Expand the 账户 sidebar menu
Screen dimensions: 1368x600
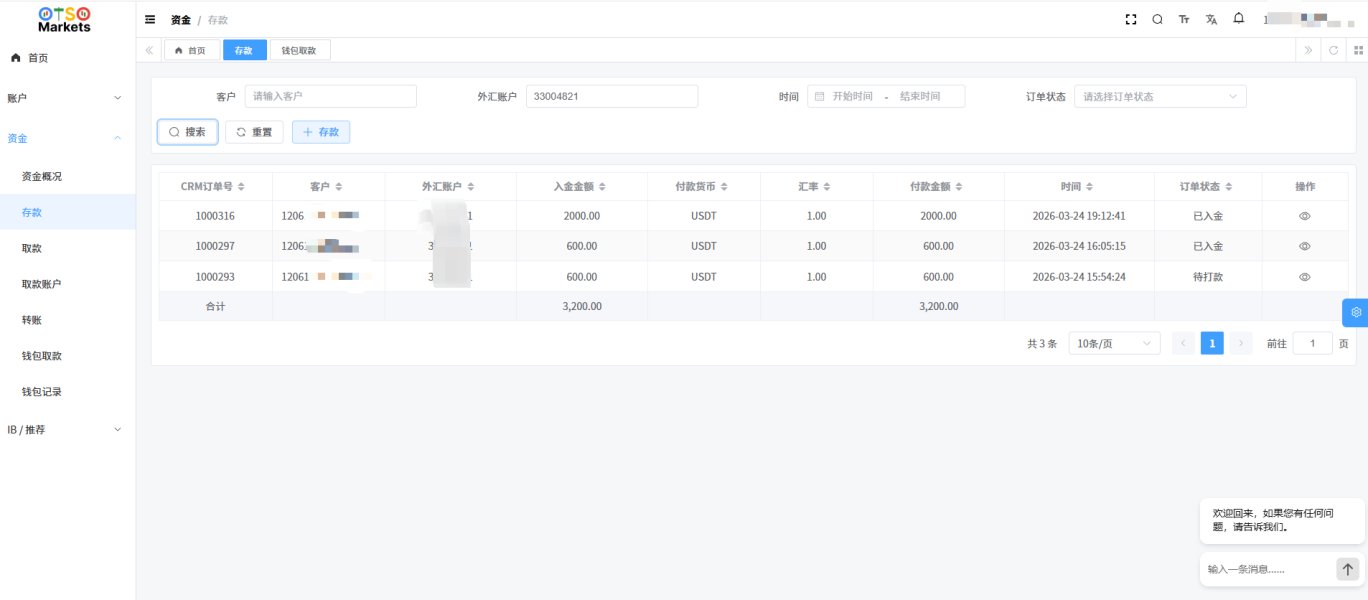point(67,98)
